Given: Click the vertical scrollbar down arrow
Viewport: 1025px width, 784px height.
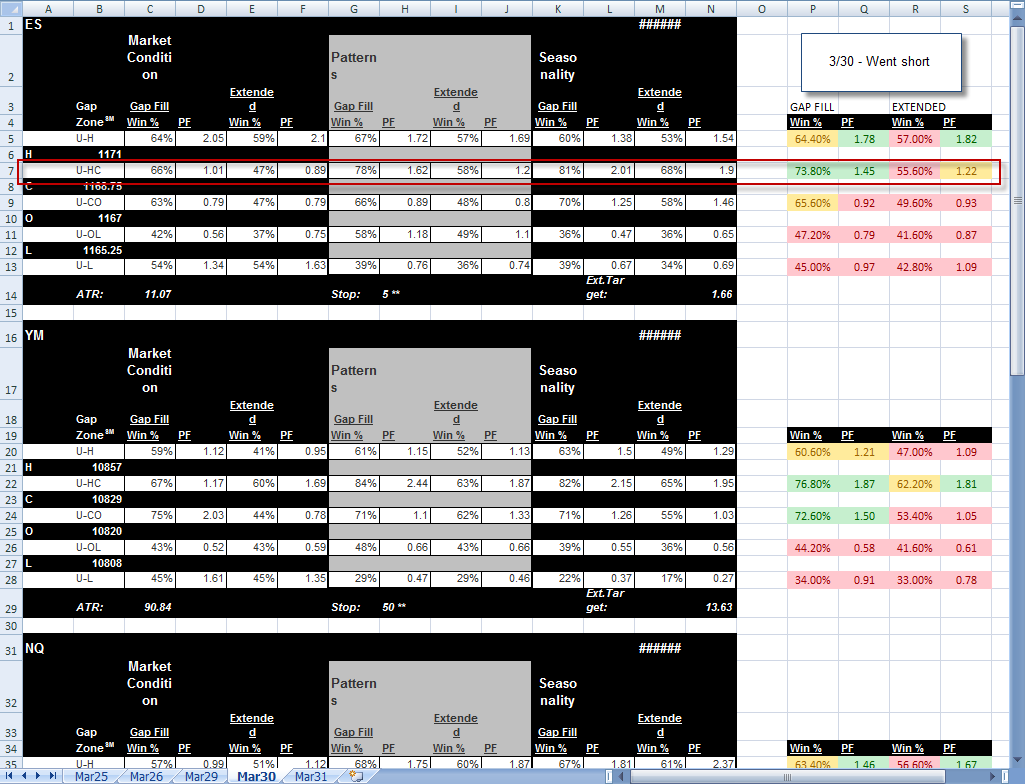Looking at the screenshot, I should coord(1018,761).
